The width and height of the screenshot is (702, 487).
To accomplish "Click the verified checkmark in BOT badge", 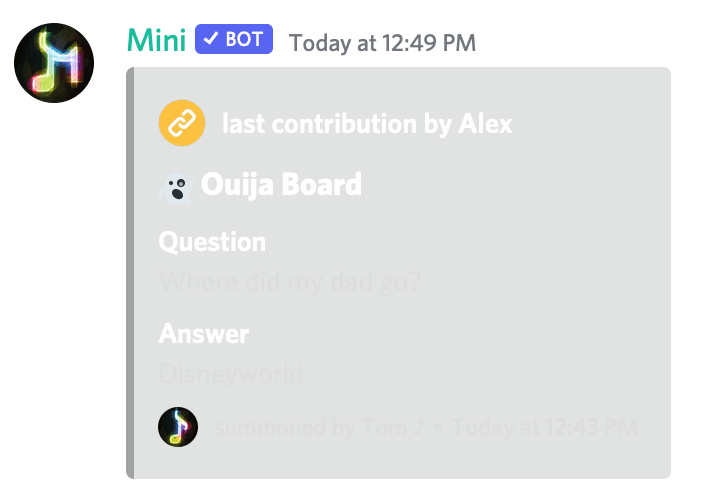I will tap(210, 39).
